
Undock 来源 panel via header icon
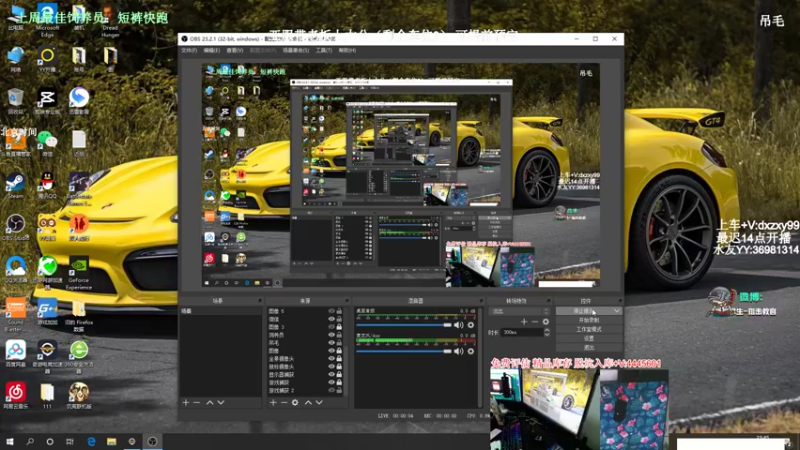(x=347, y=301)
